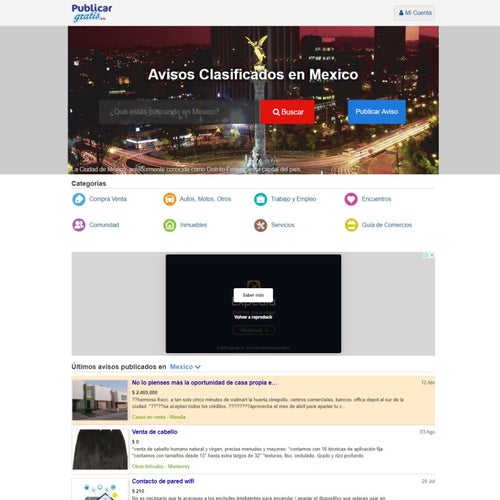
Task: Open the Comunidad category link
Action: (x=104, y=225)
